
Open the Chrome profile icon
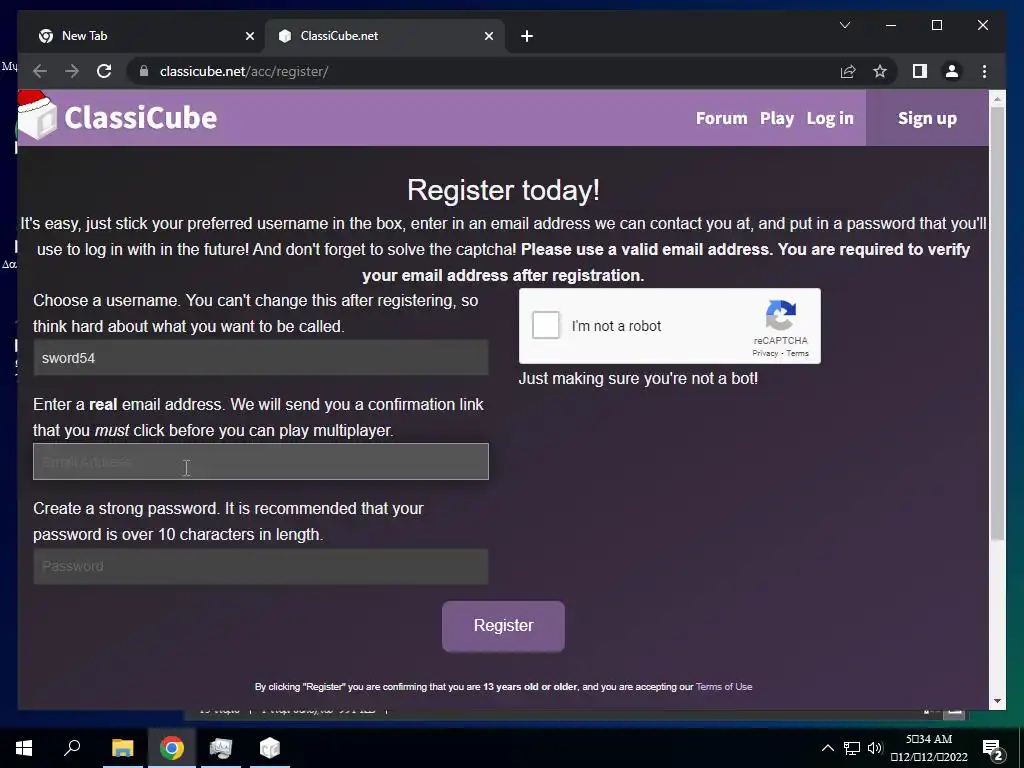coord(952,71)
